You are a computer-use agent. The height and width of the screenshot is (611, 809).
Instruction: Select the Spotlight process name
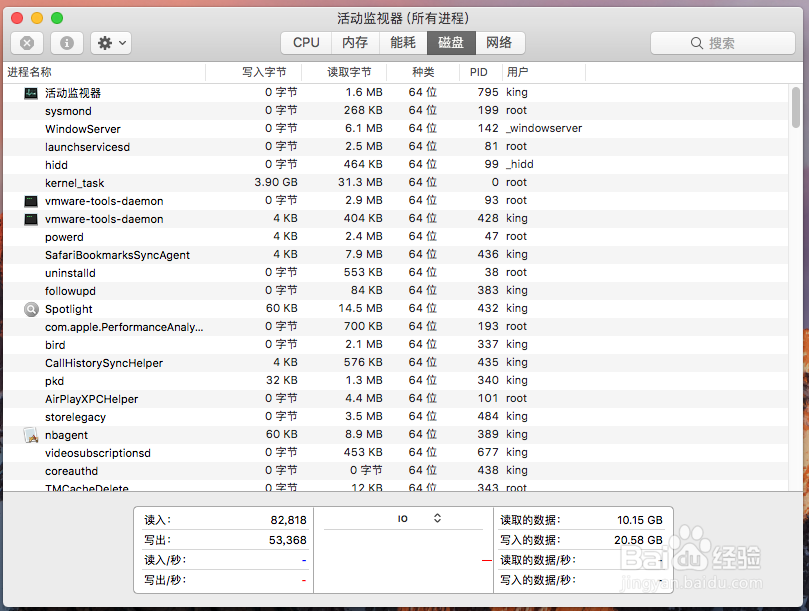point(69,309)
